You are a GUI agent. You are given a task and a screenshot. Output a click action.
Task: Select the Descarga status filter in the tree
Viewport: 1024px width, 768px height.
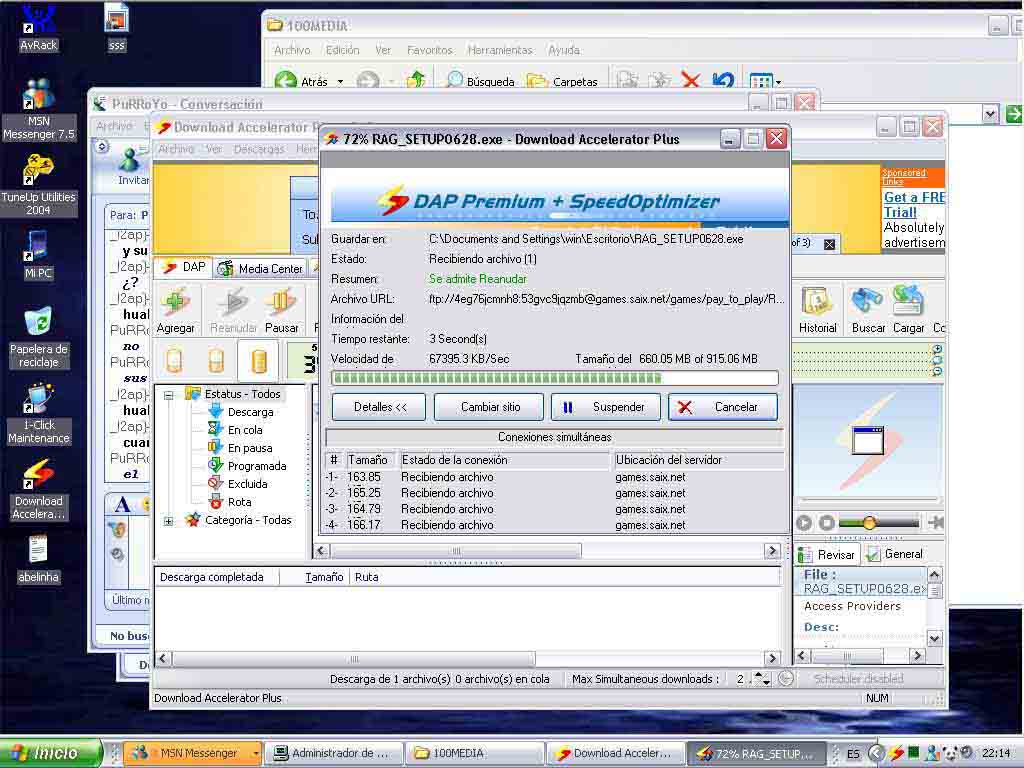[x=240, y=412]
